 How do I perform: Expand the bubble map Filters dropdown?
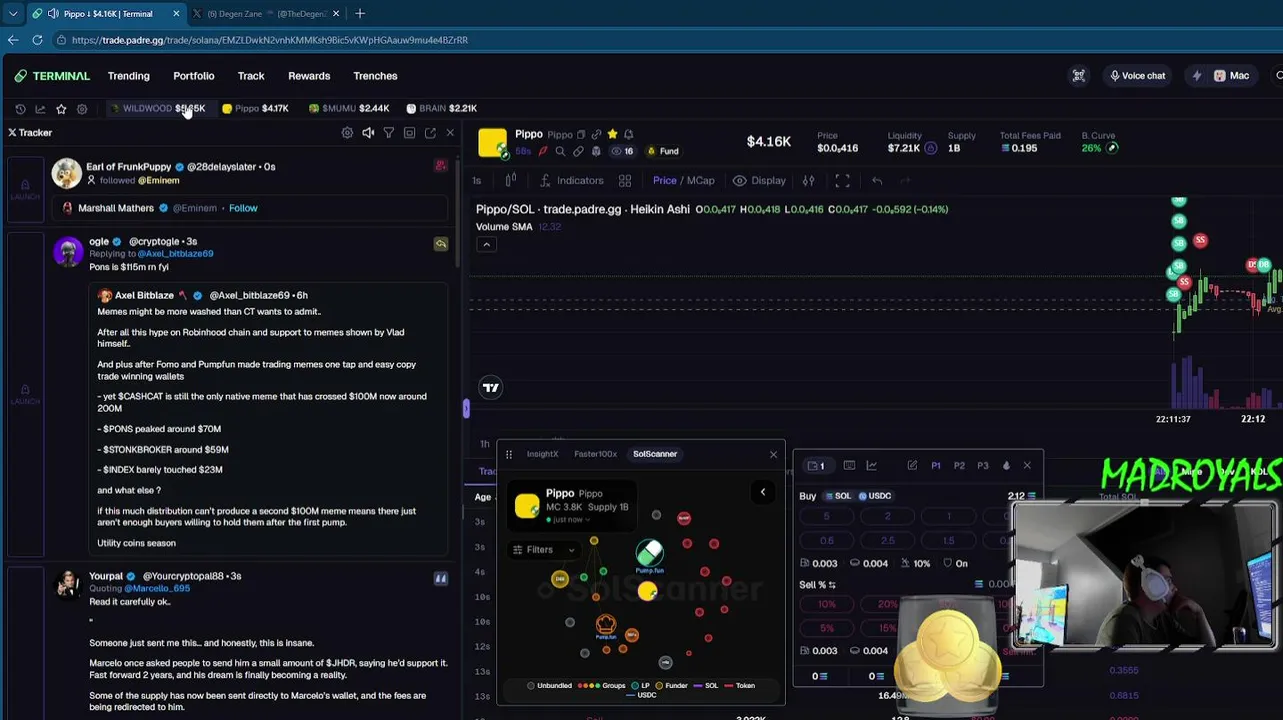pyautogui.click(x=544, y=550)
